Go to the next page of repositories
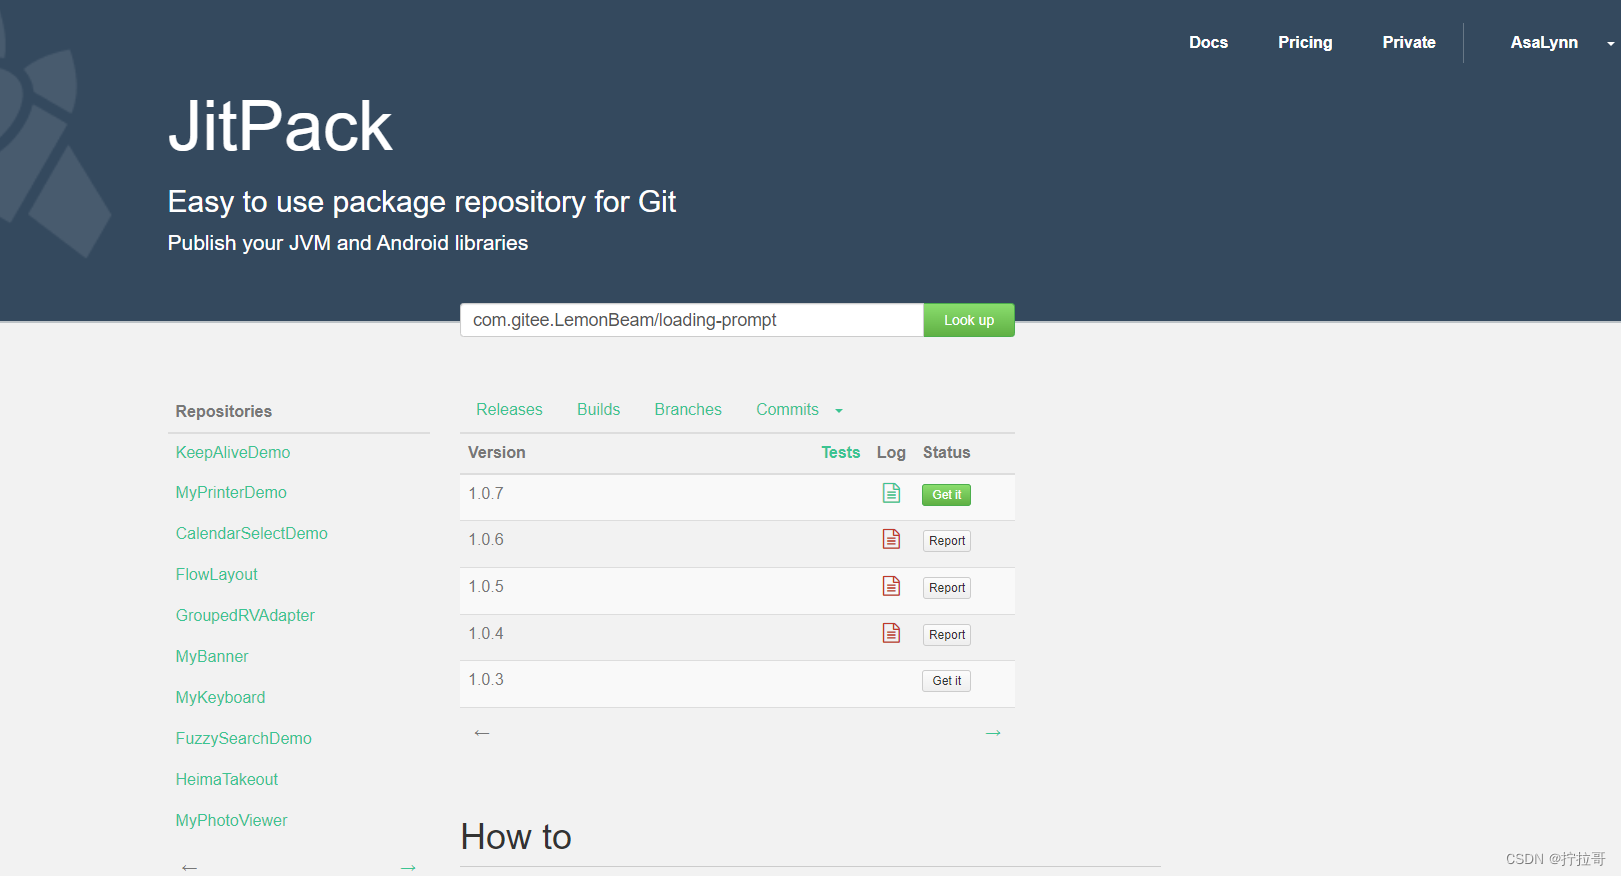Viewport: 1621px width, 876px height. coord(408,867)
